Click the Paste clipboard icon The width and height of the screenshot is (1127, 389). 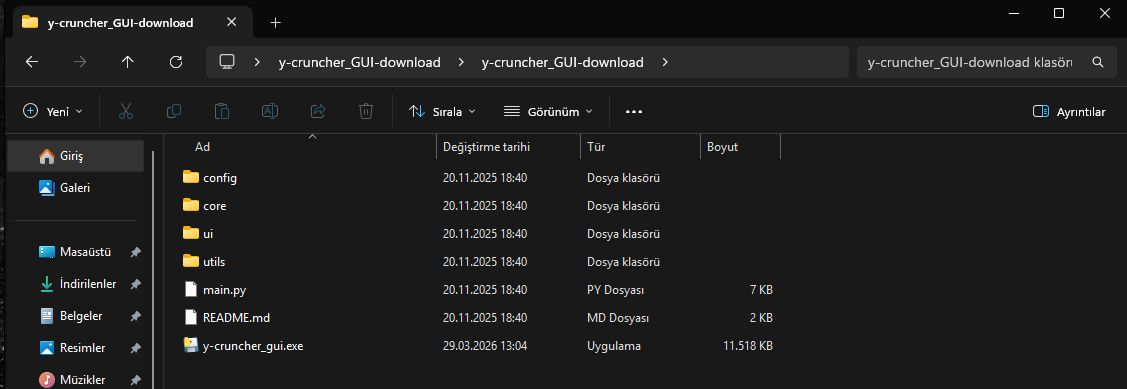click(x=222, y=111)
